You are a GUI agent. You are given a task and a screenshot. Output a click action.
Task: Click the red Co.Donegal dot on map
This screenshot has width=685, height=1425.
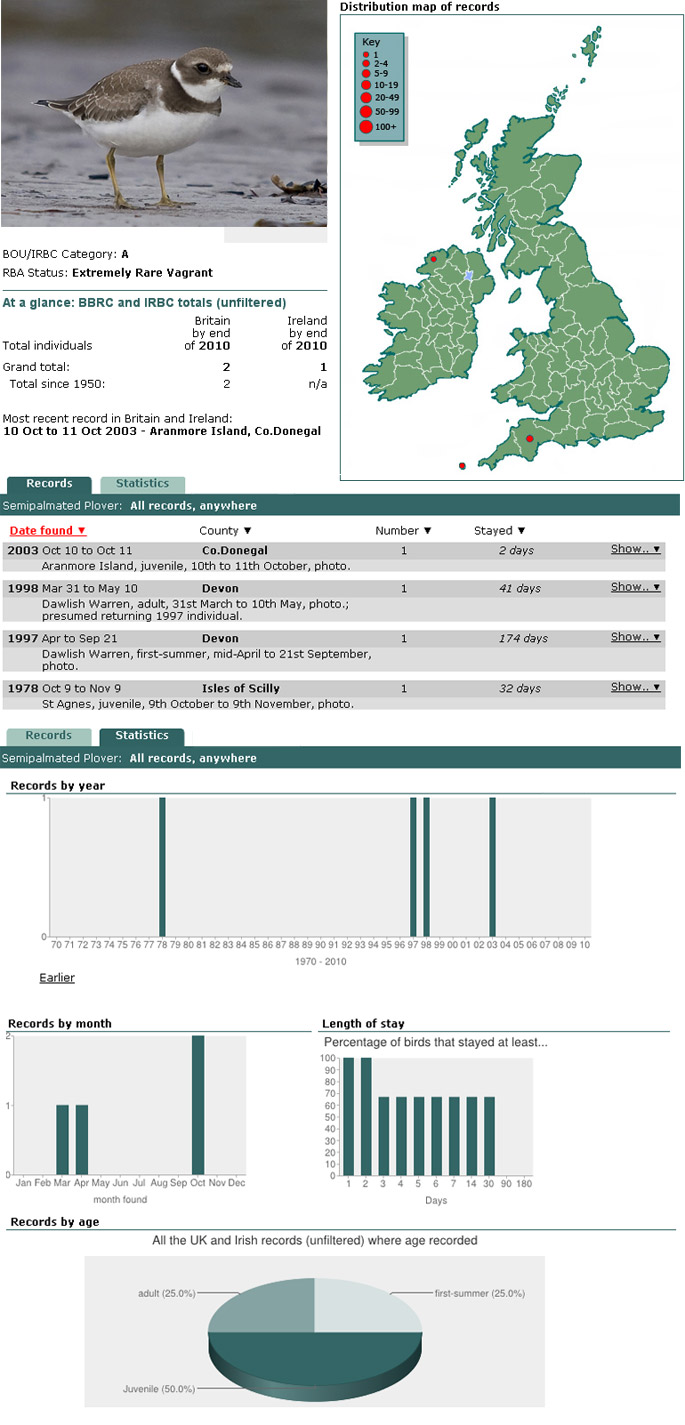(x=433, y=259)
